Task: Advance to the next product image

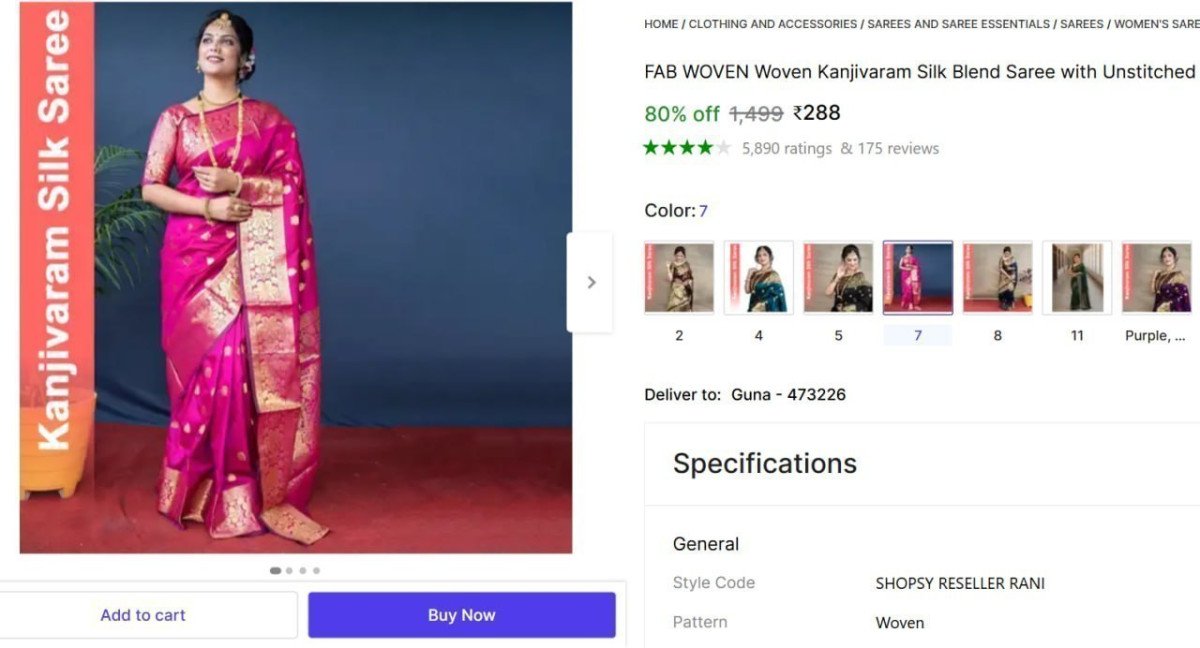Action: point(590,283)
